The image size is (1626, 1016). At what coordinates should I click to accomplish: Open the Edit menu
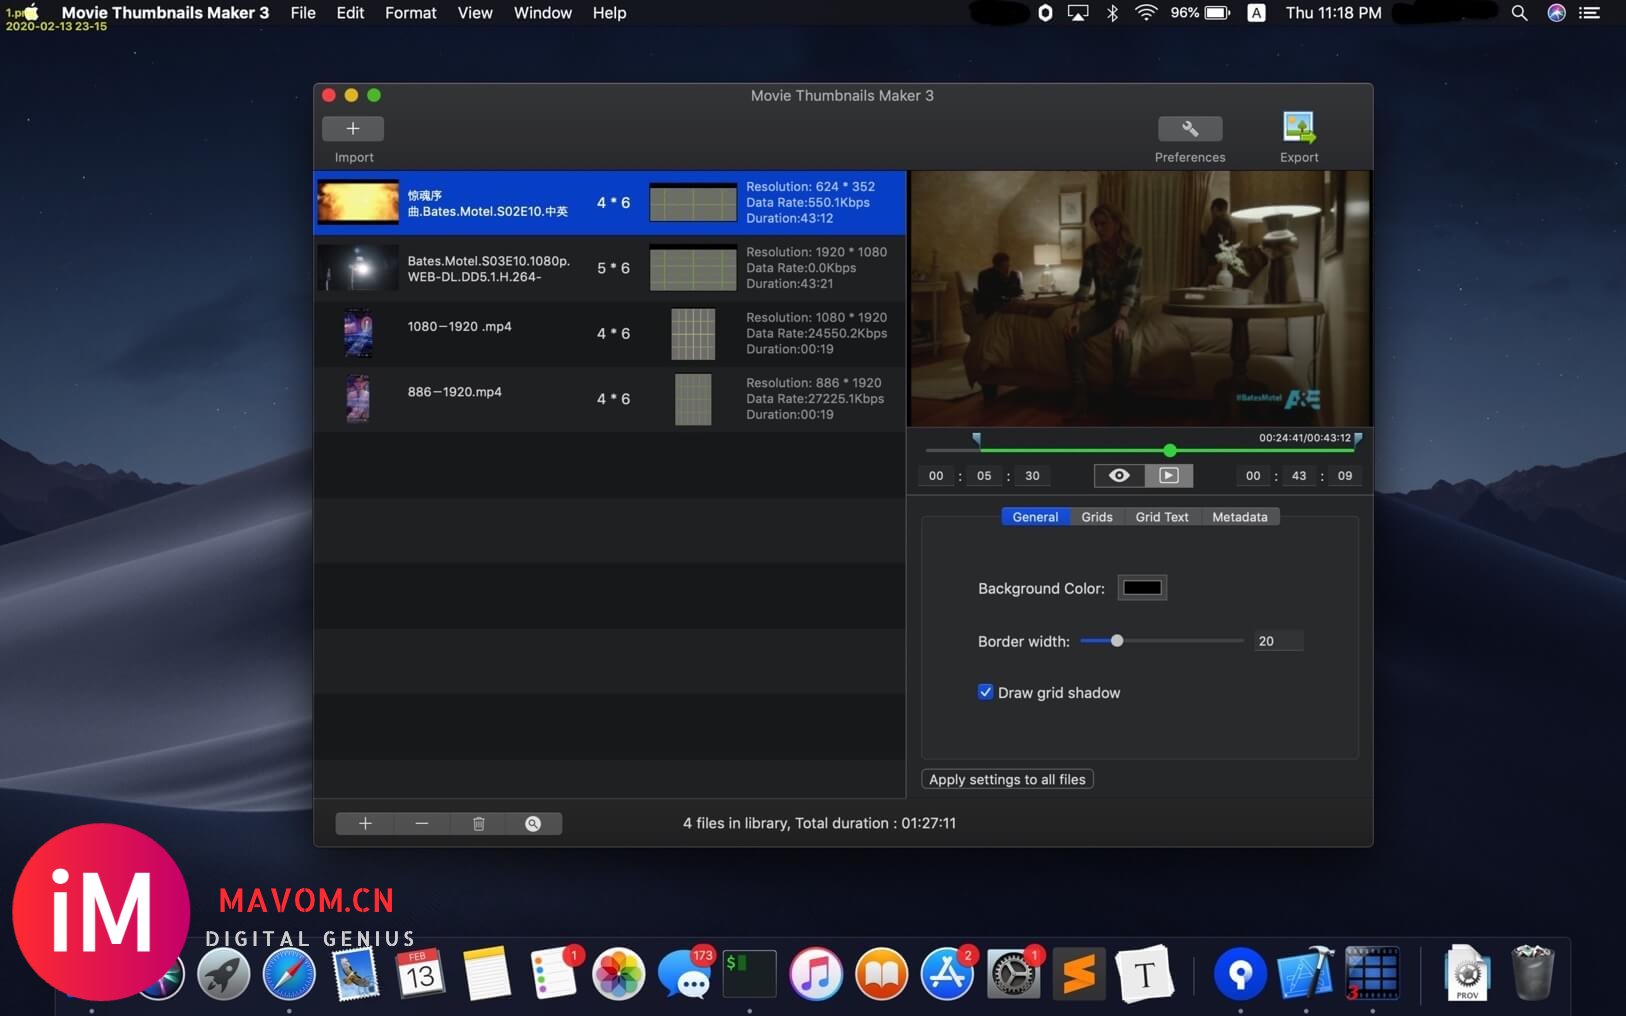(x=350, y=13)
